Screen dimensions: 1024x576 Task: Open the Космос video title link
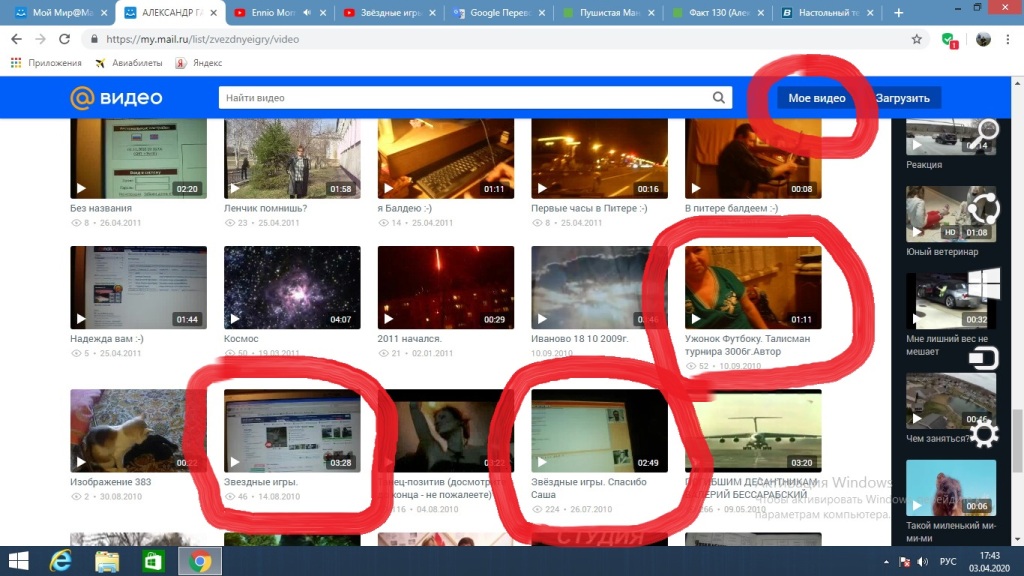(241, 338)
